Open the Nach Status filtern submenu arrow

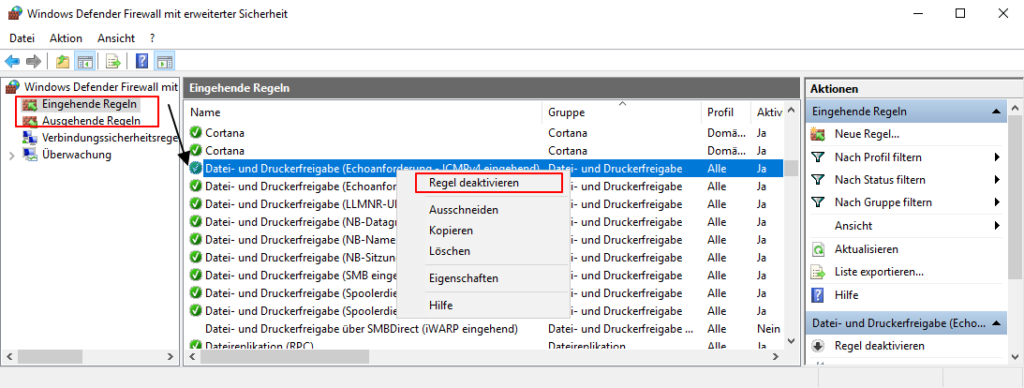pos(997,180)
